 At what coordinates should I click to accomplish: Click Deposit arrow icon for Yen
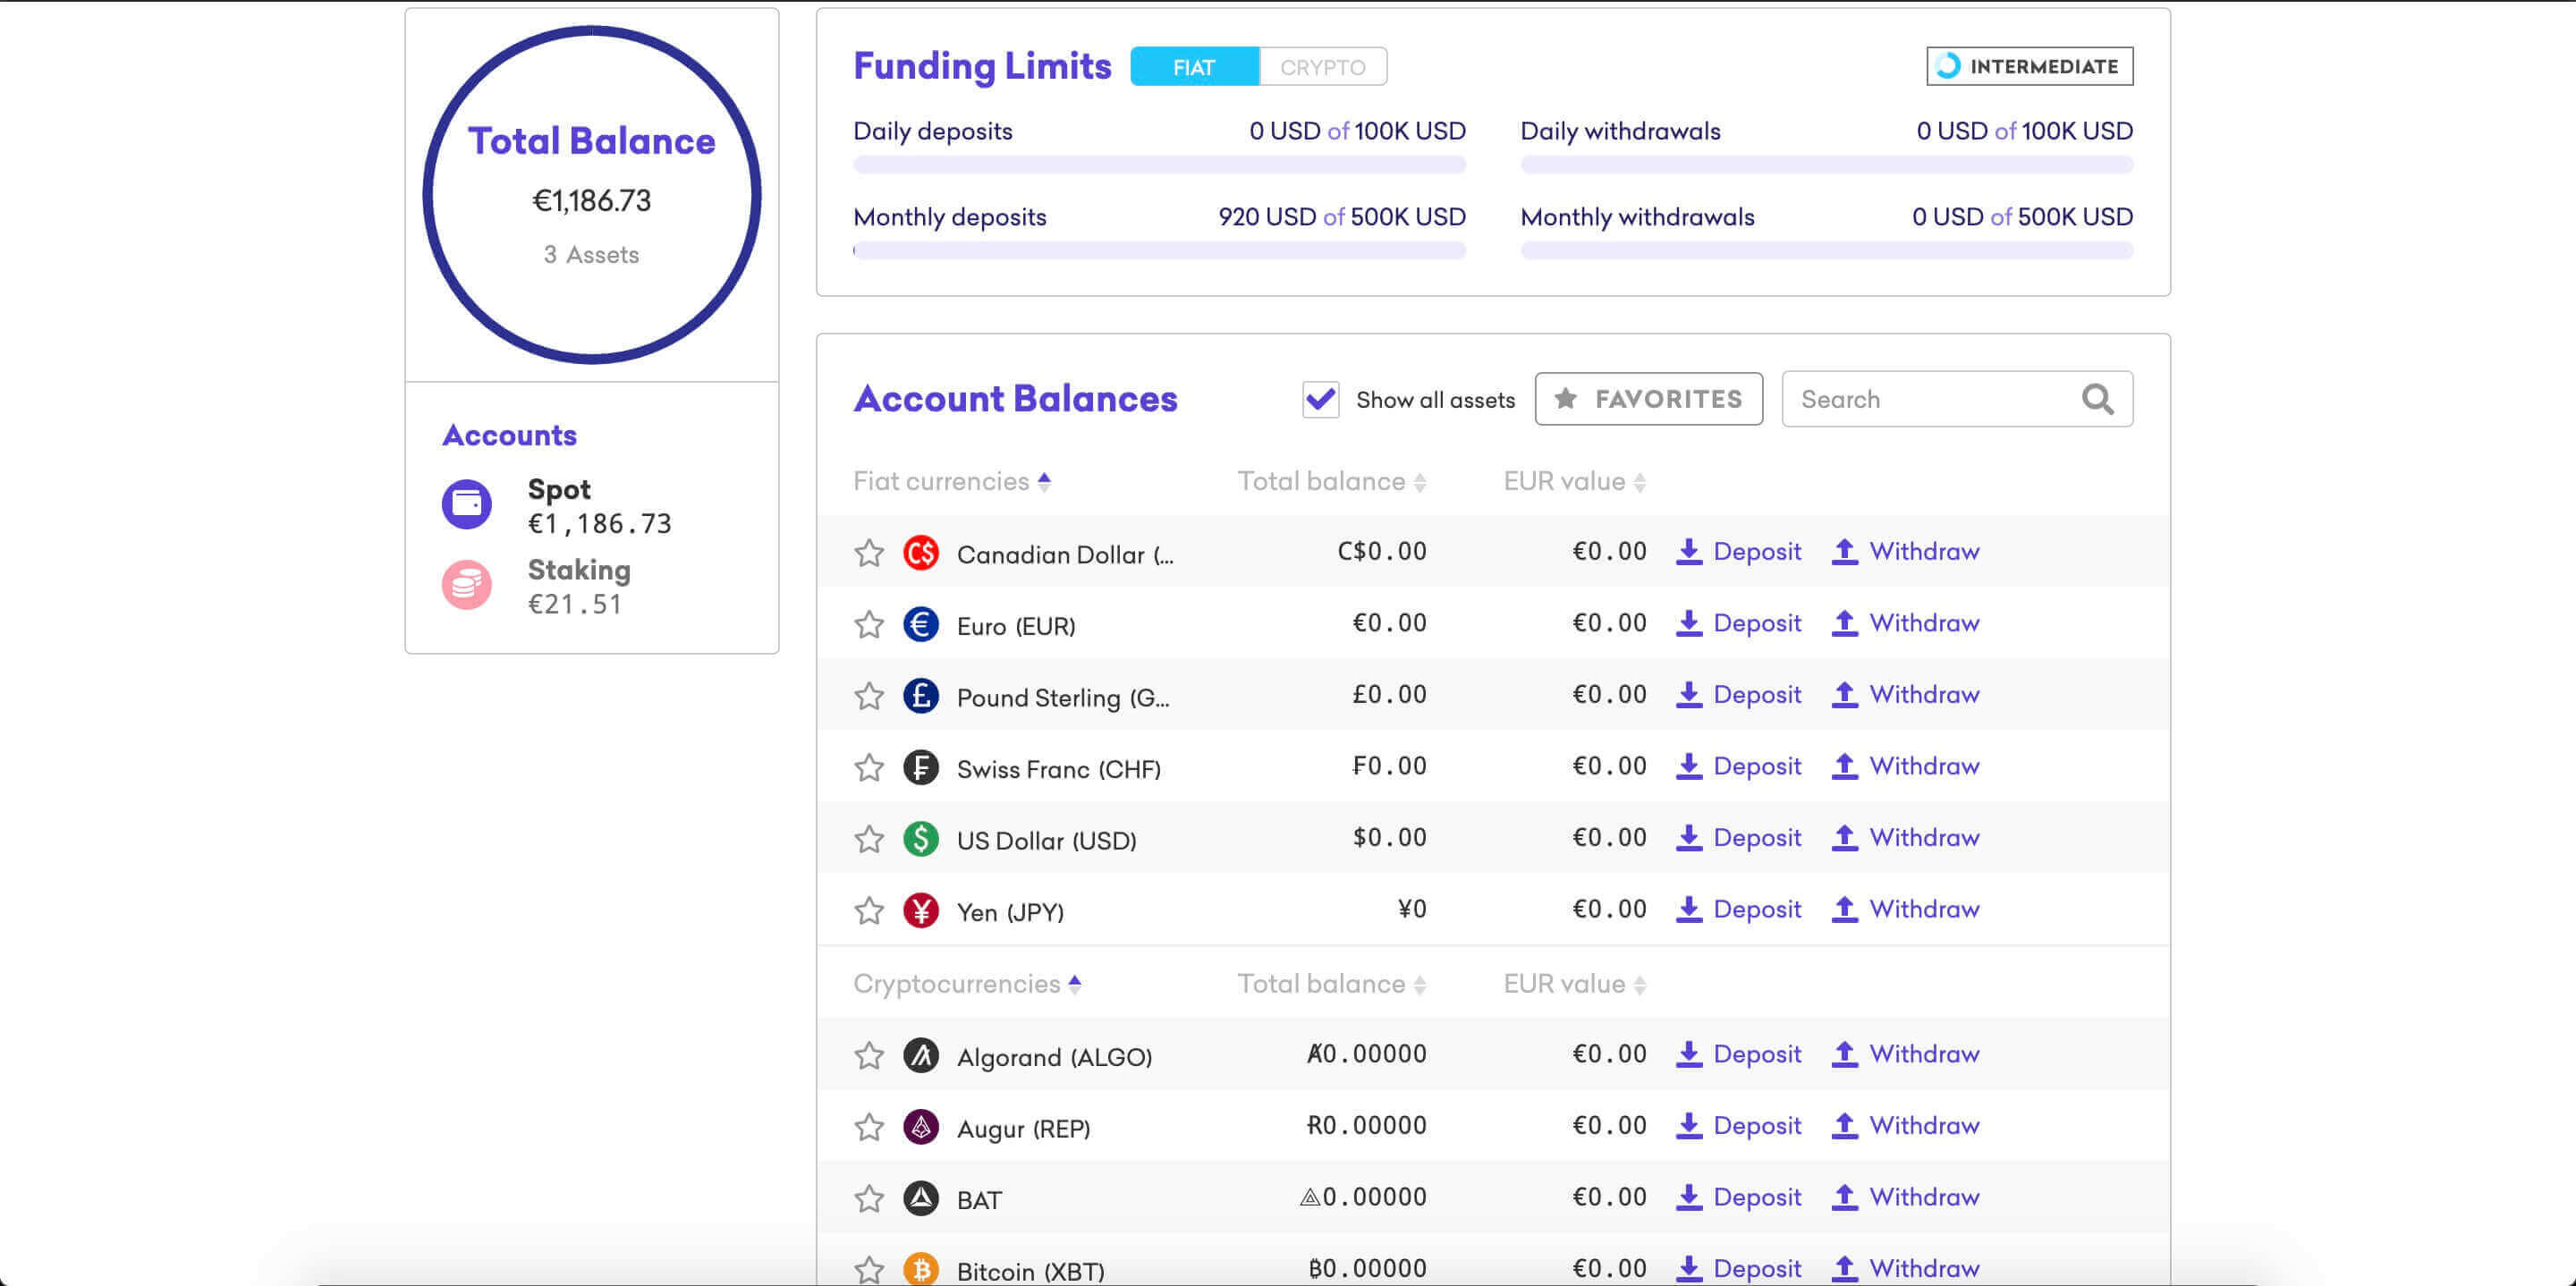point(1688,909)
